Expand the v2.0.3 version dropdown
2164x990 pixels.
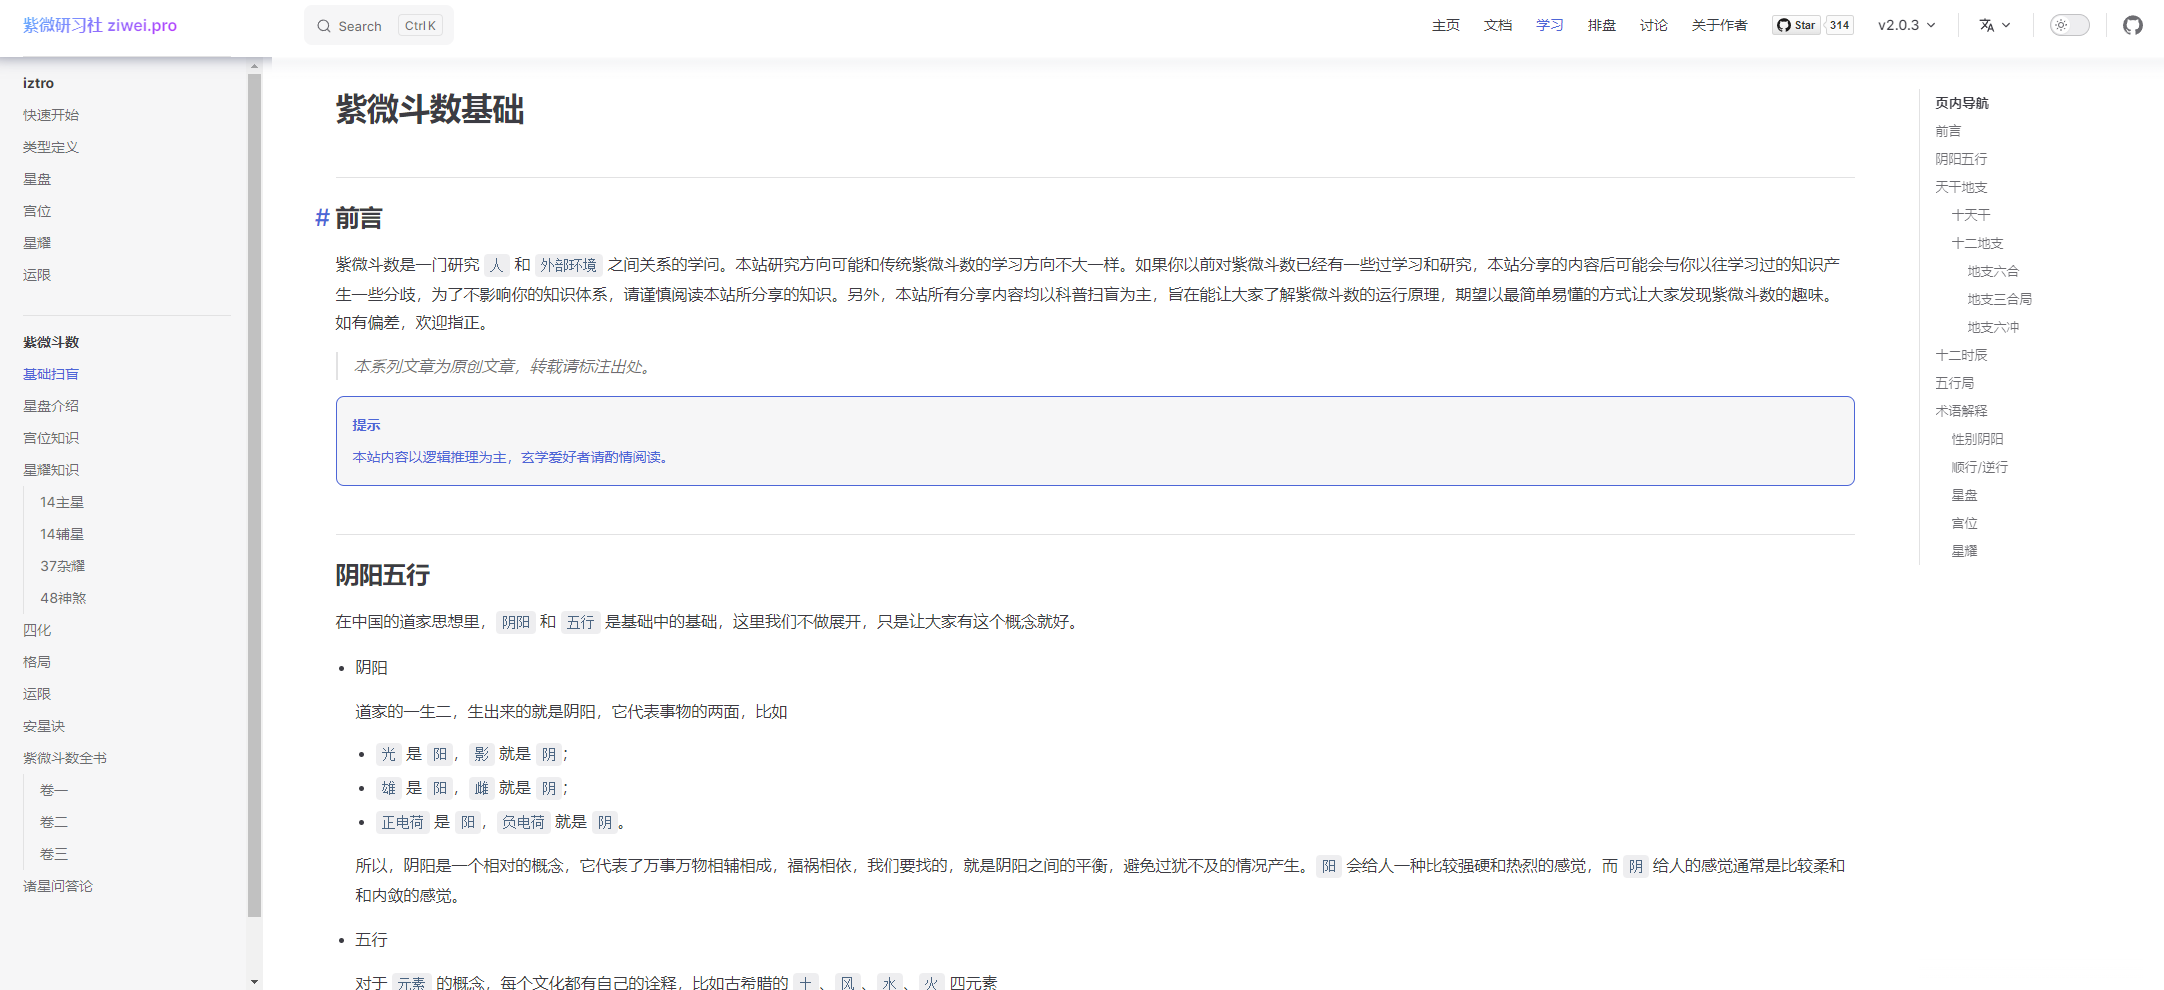(1905, 25)
